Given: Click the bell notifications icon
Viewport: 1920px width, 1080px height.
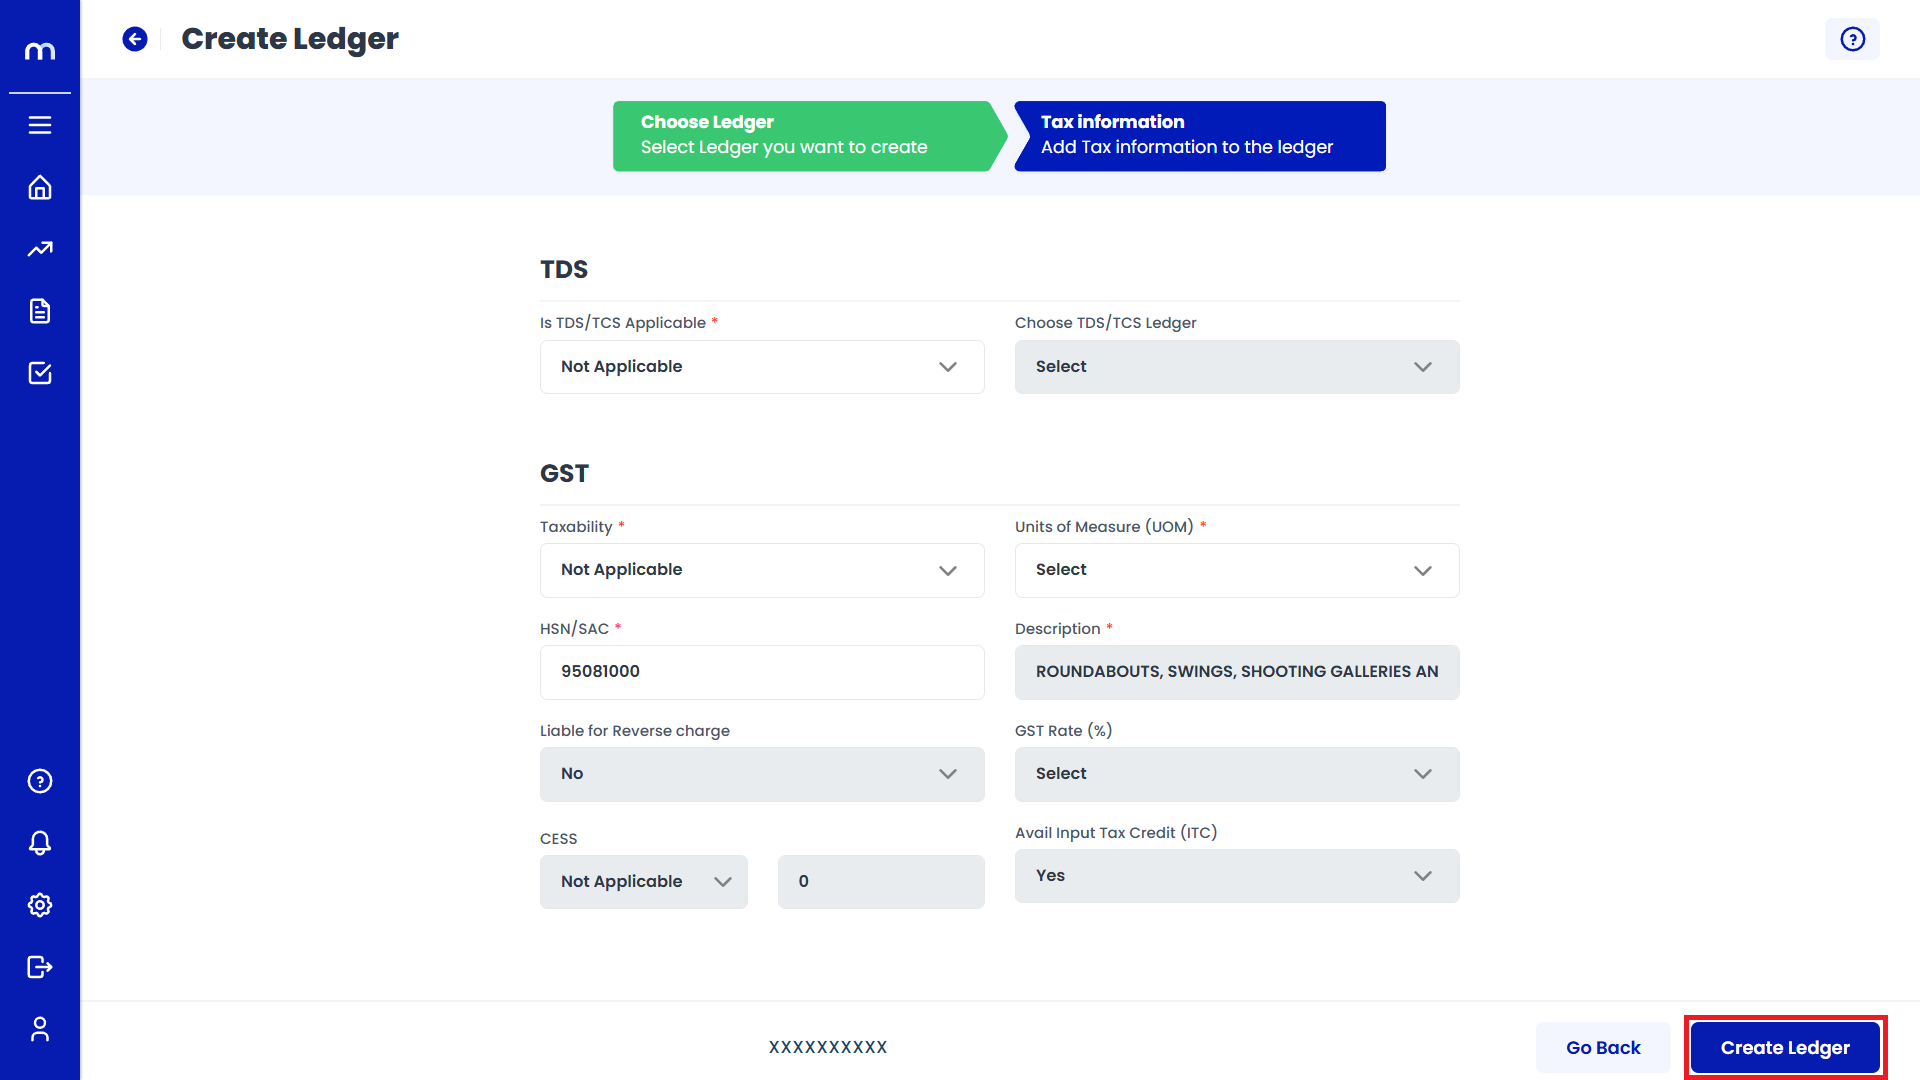Looking at the screenshot, I should 40,843.
